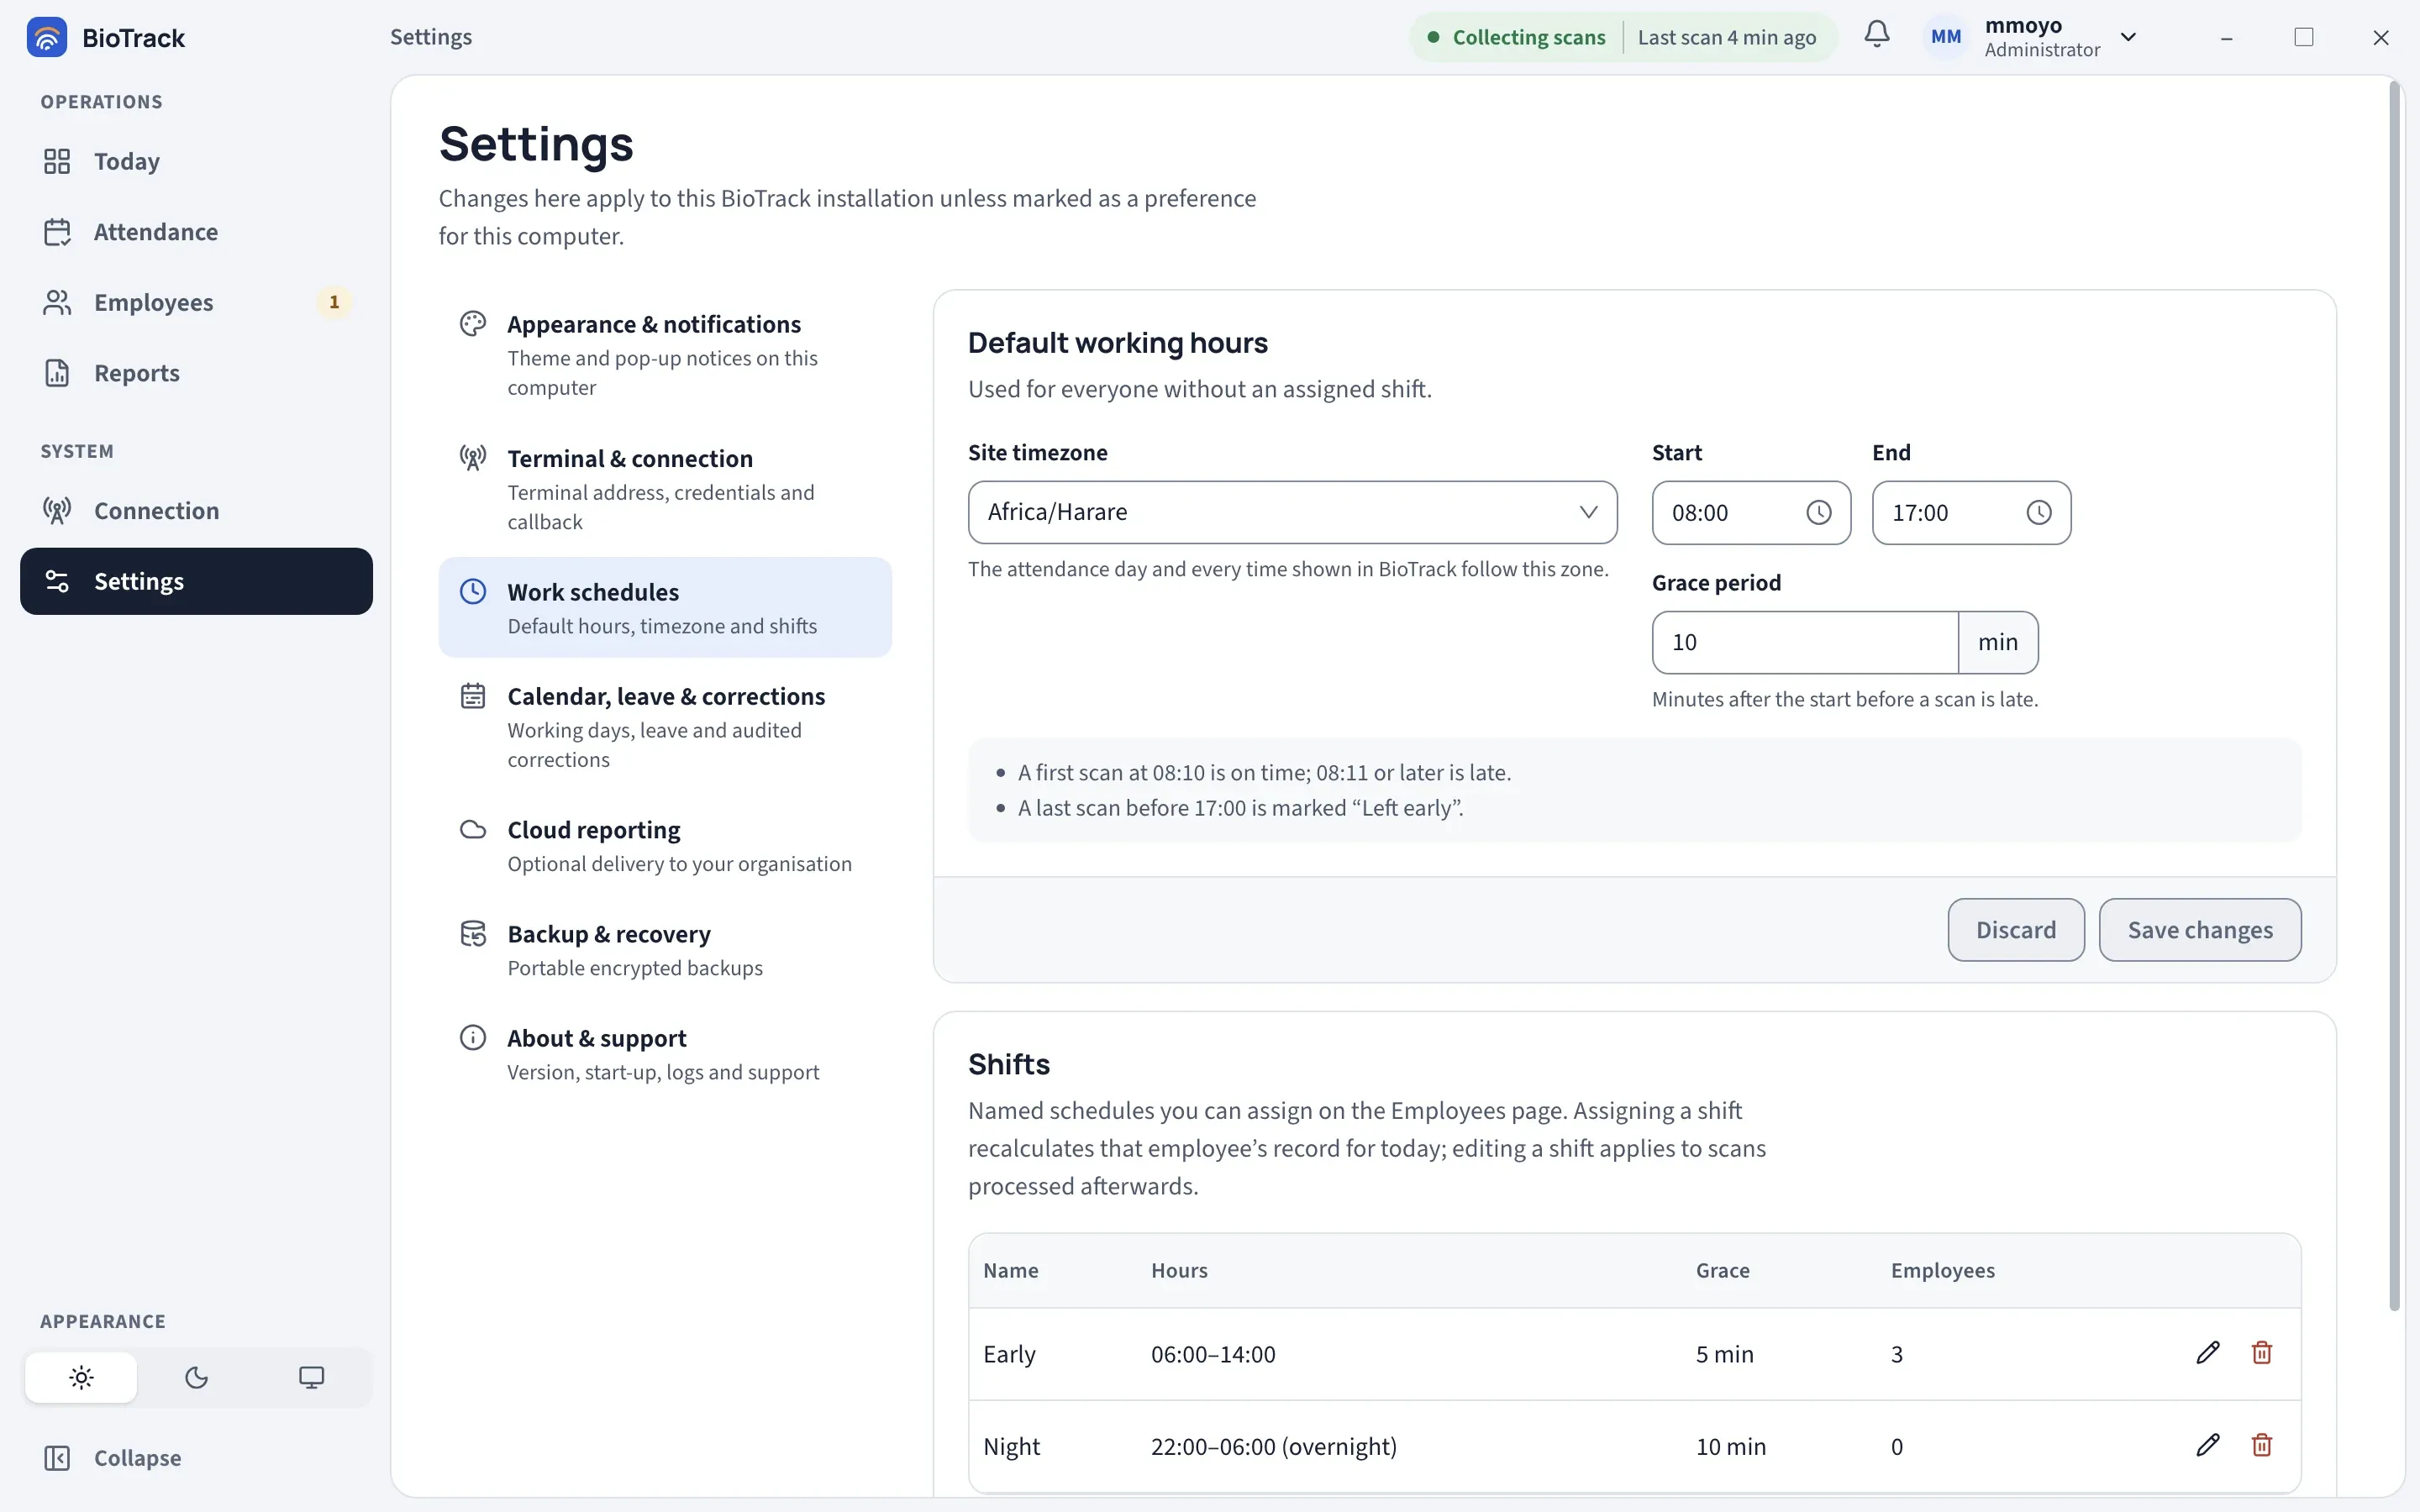This screenshot has height=1512, width=2420.
Task: Delete the Early shift with the trash icon
Action: coord(2262,1353)
